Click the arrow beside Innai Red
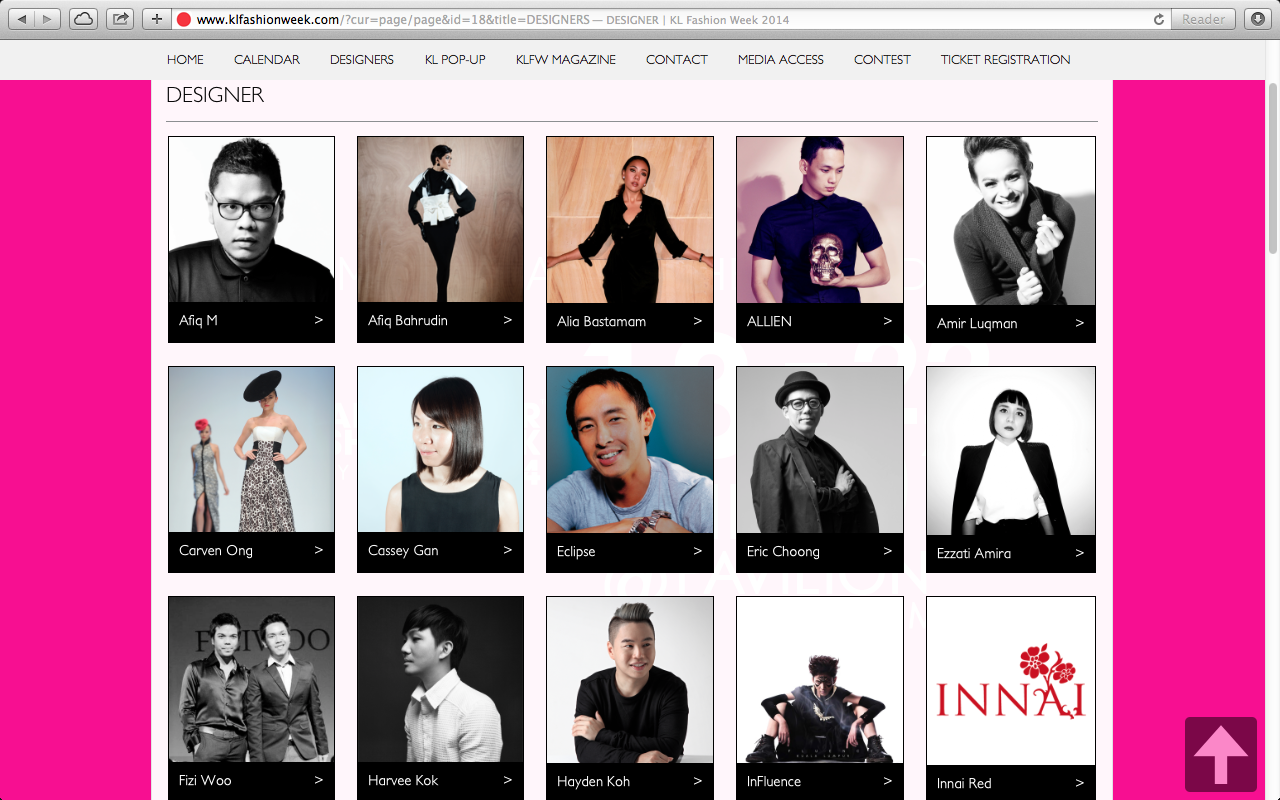Viewport: 1280px width, 800px height. (1080, 783)
